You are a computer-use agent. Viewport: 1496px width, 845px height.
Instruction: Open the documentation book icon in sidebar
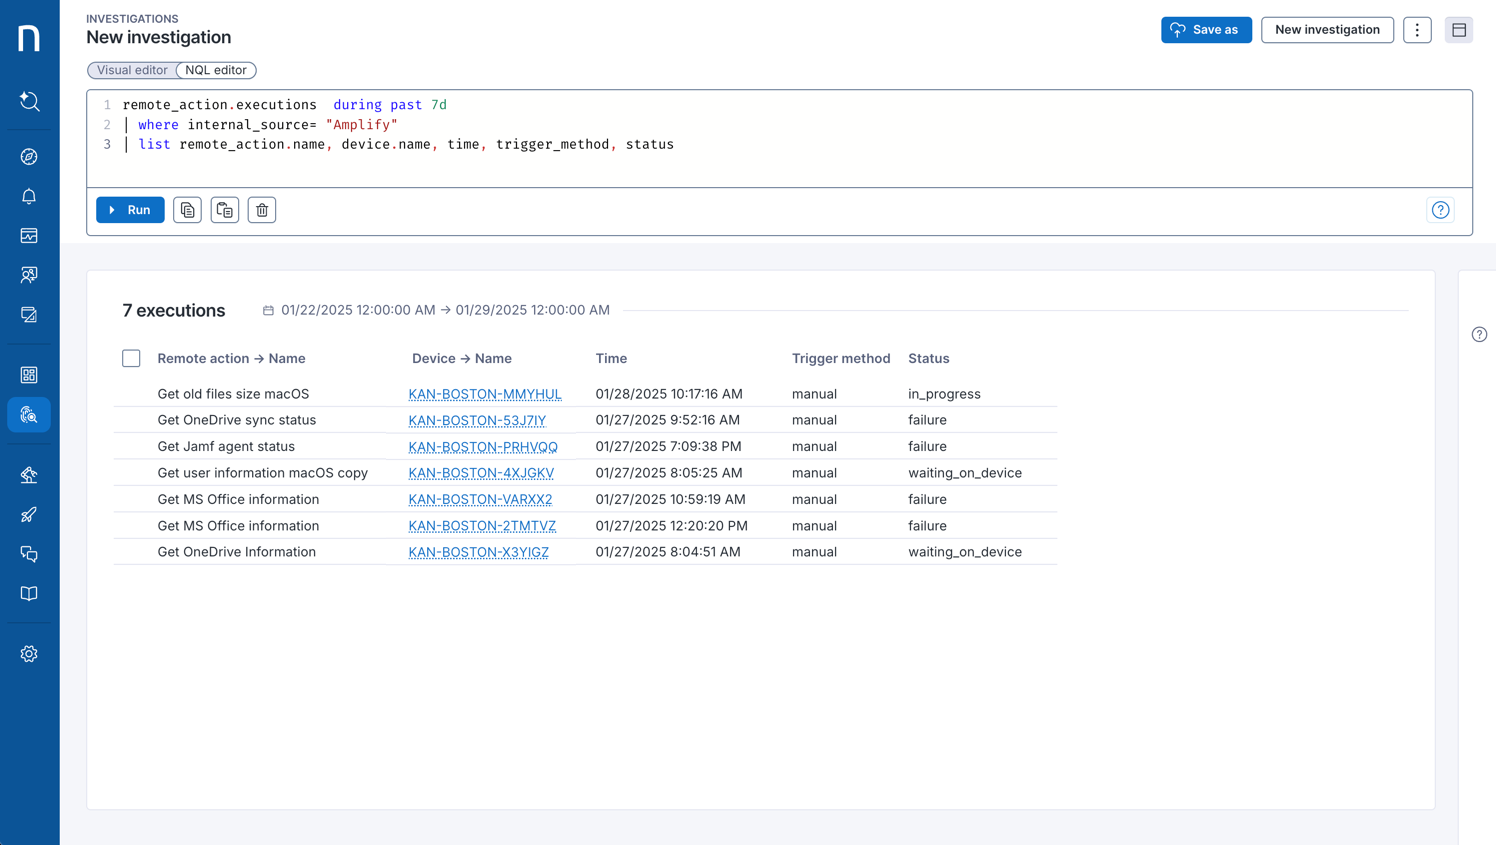(29, 593)
